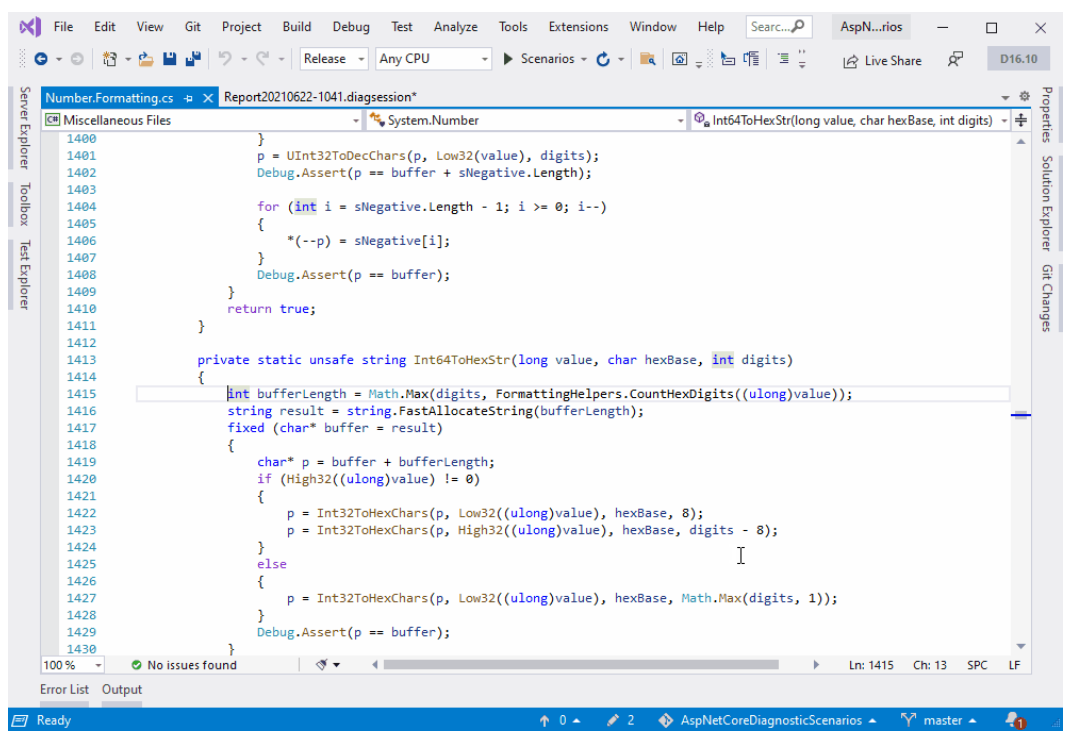Click the diagnostic snapshot toolbar icon
This screenshot has height=743, width=1077.
coord(679,59)
